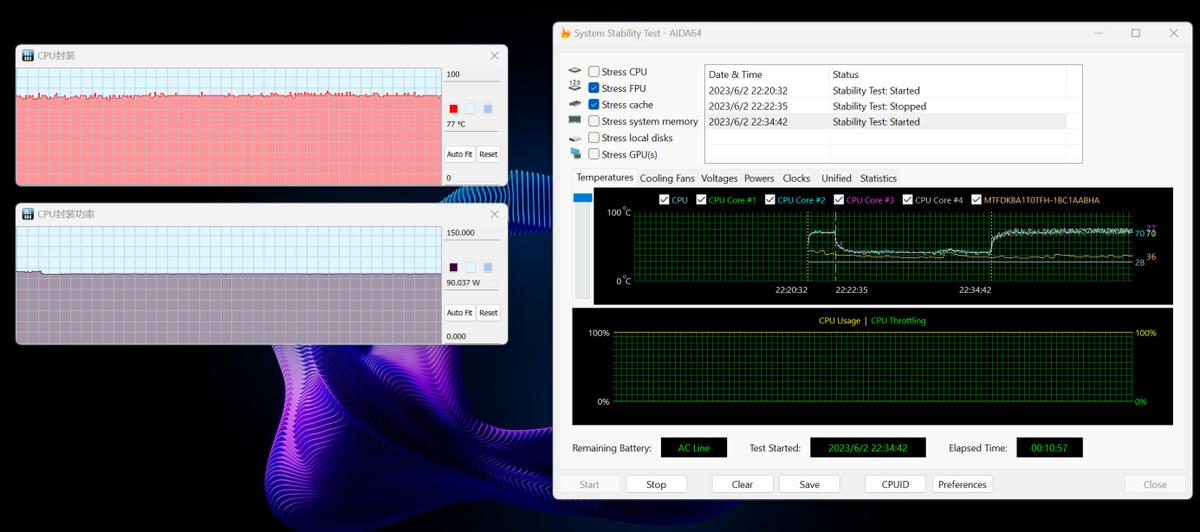Click the AIDA64 flame icon in title bar
Viewport: 1200px width, 532px height.
(x=565, y=33)
